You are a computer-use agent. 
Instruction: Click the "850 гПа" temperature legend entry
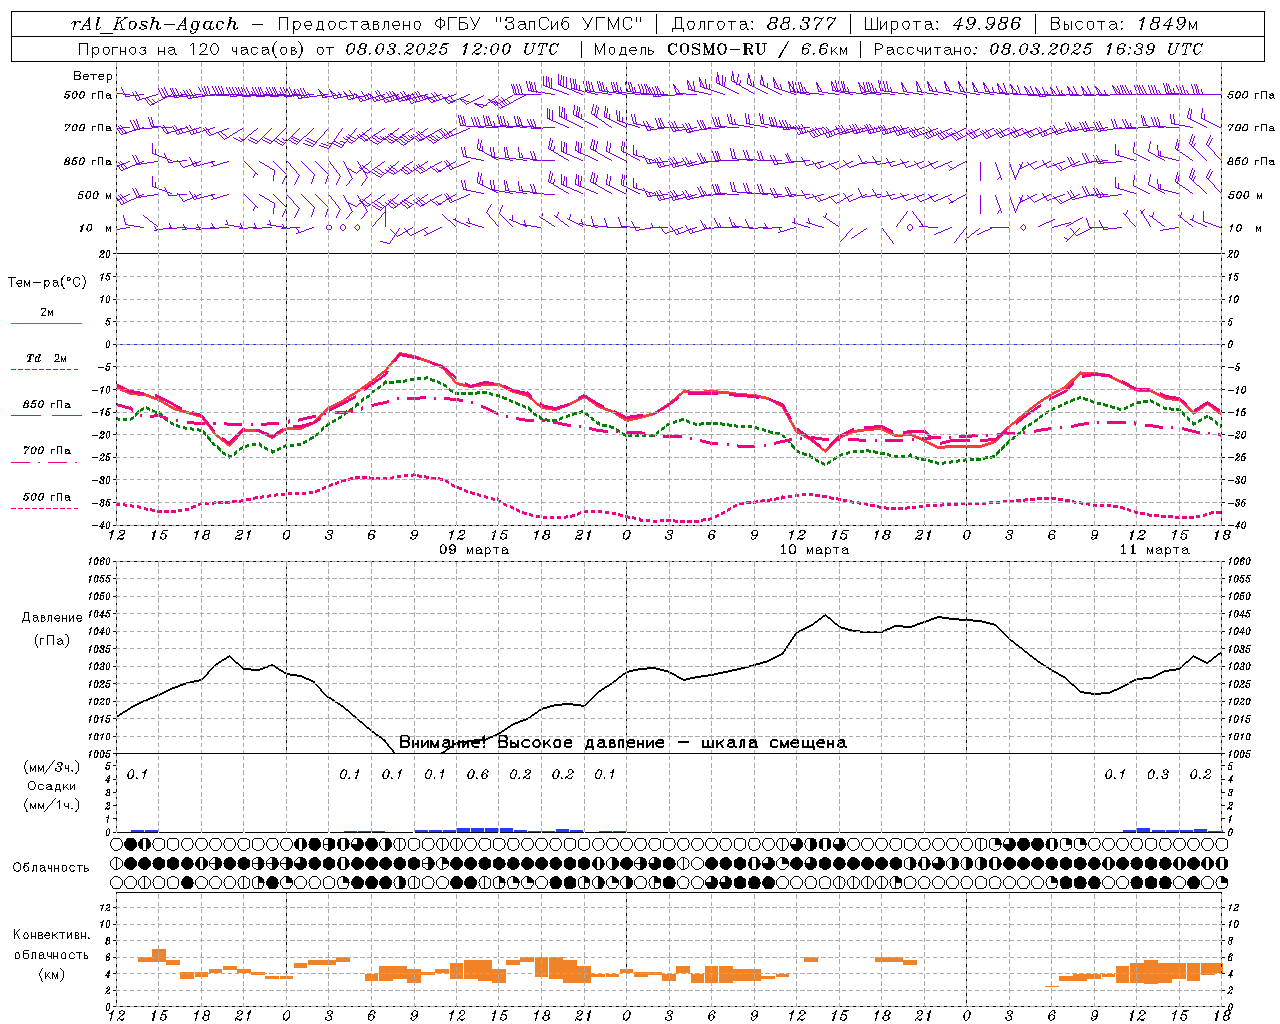47,405
